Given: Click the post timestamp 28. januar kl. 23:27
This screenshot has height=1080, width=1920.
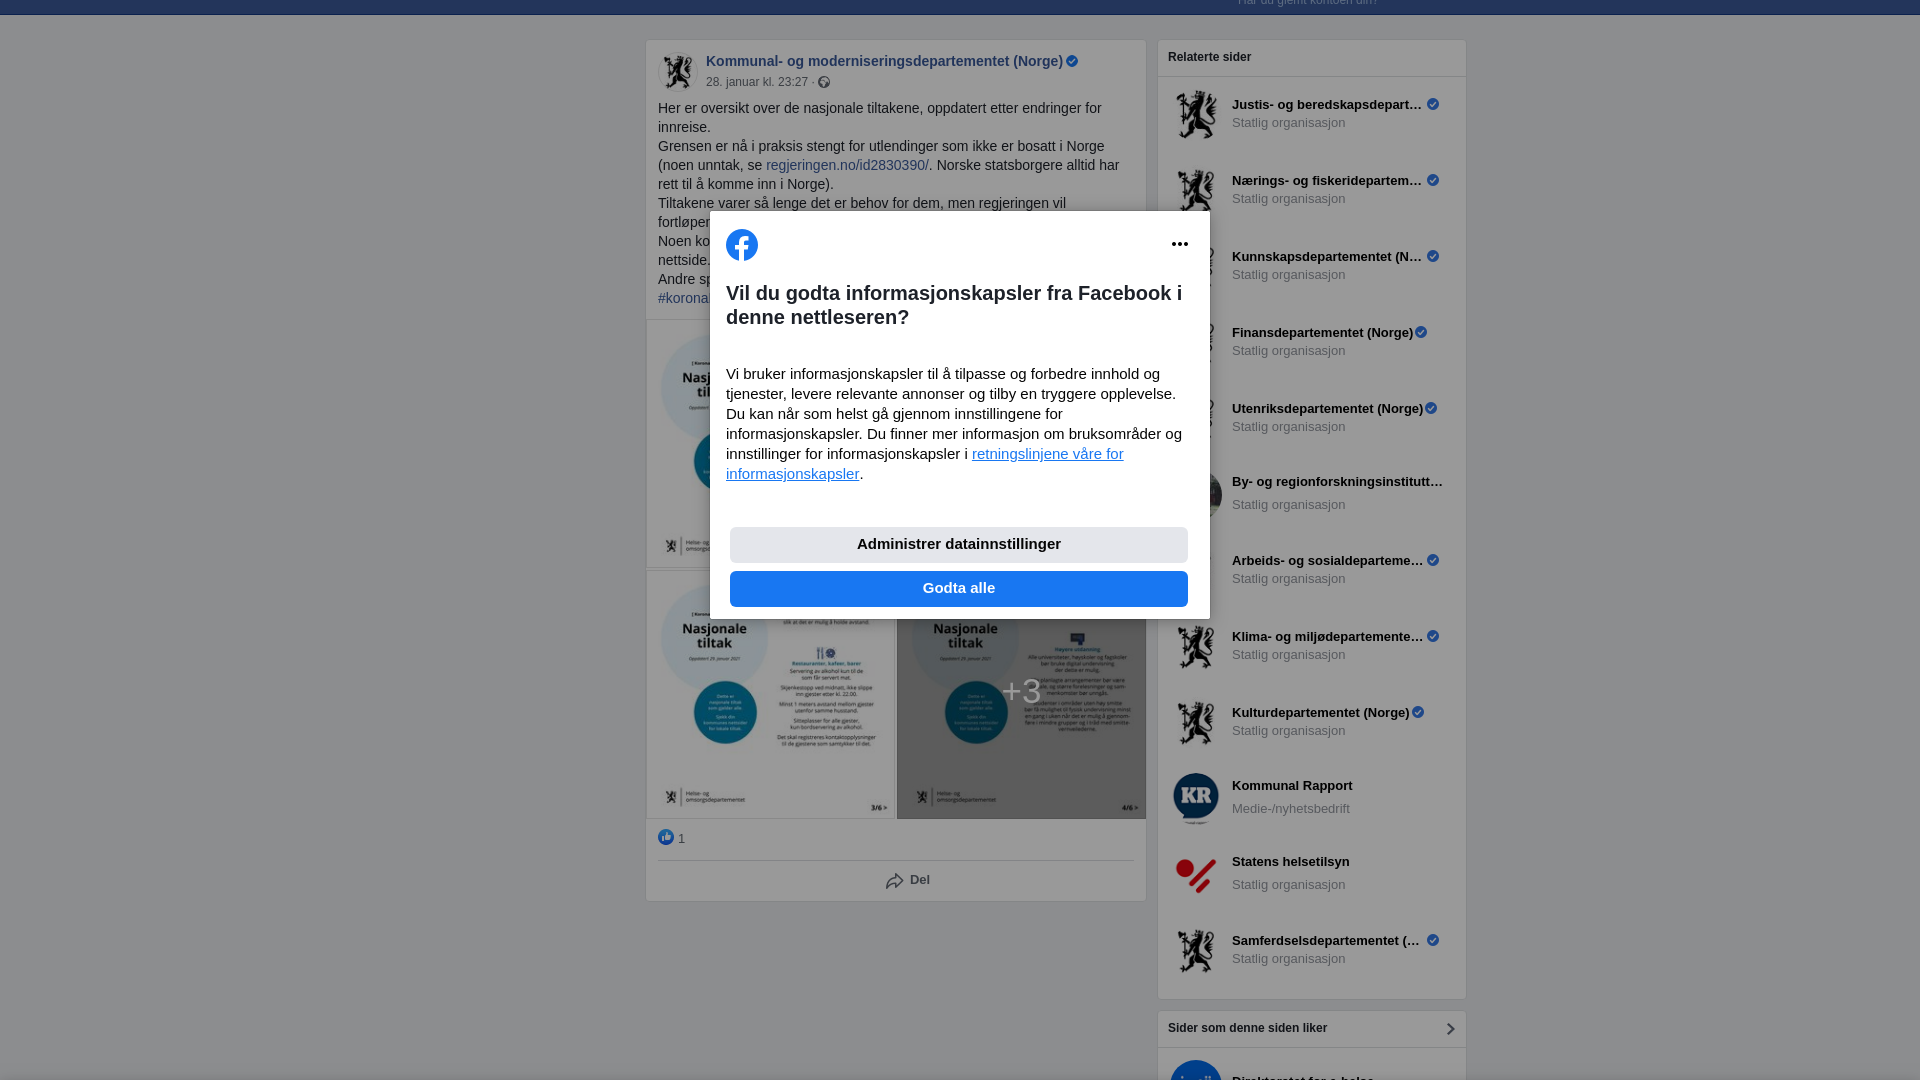Looking at the screenshot, I should [757, 82].
